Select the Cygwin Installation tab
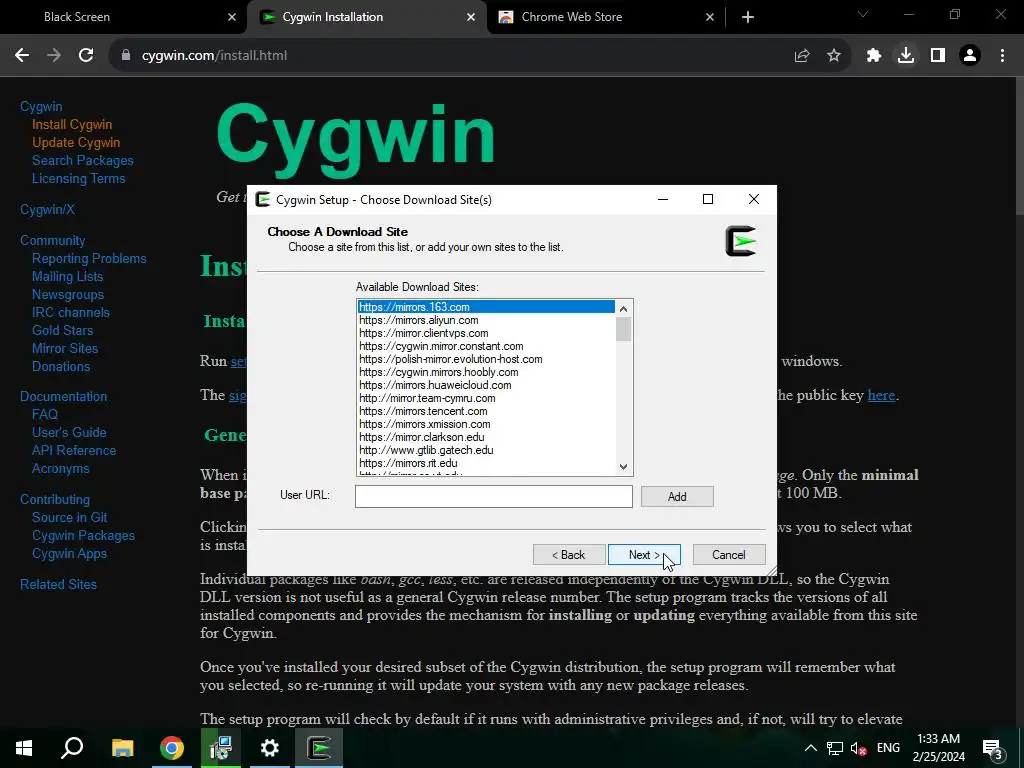The width and height of the screenshot is (1024, 768). click(367, 17)
